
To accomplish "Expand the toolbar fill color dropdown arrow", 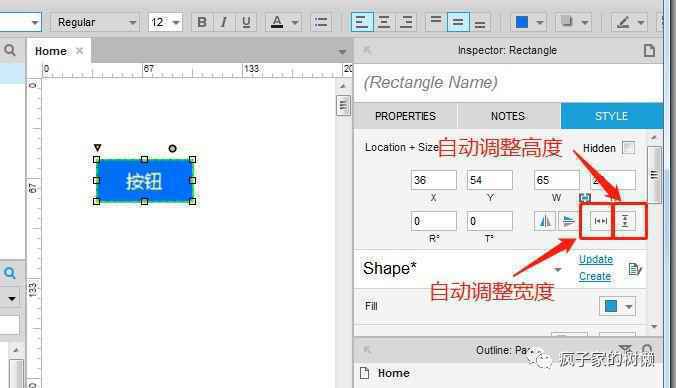I will click(x=539, y=22).
